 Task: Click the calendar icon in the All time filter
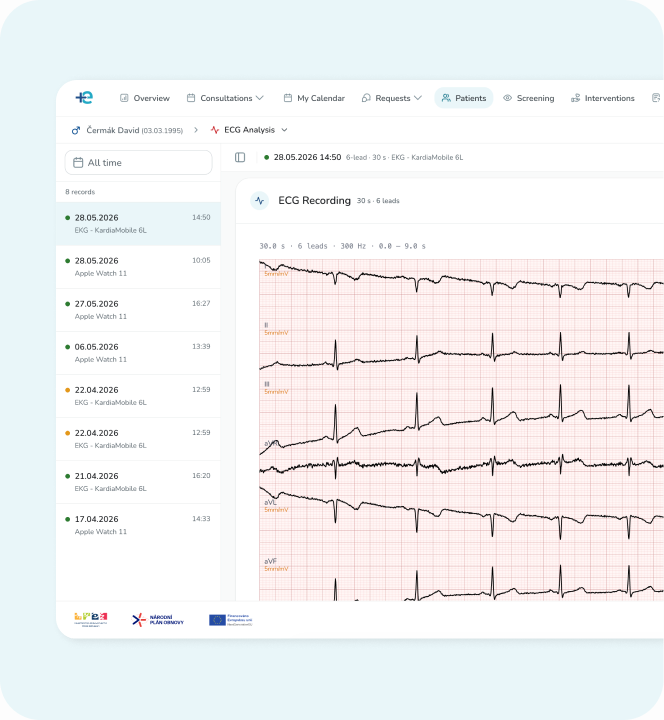click(x=78, y=163)
